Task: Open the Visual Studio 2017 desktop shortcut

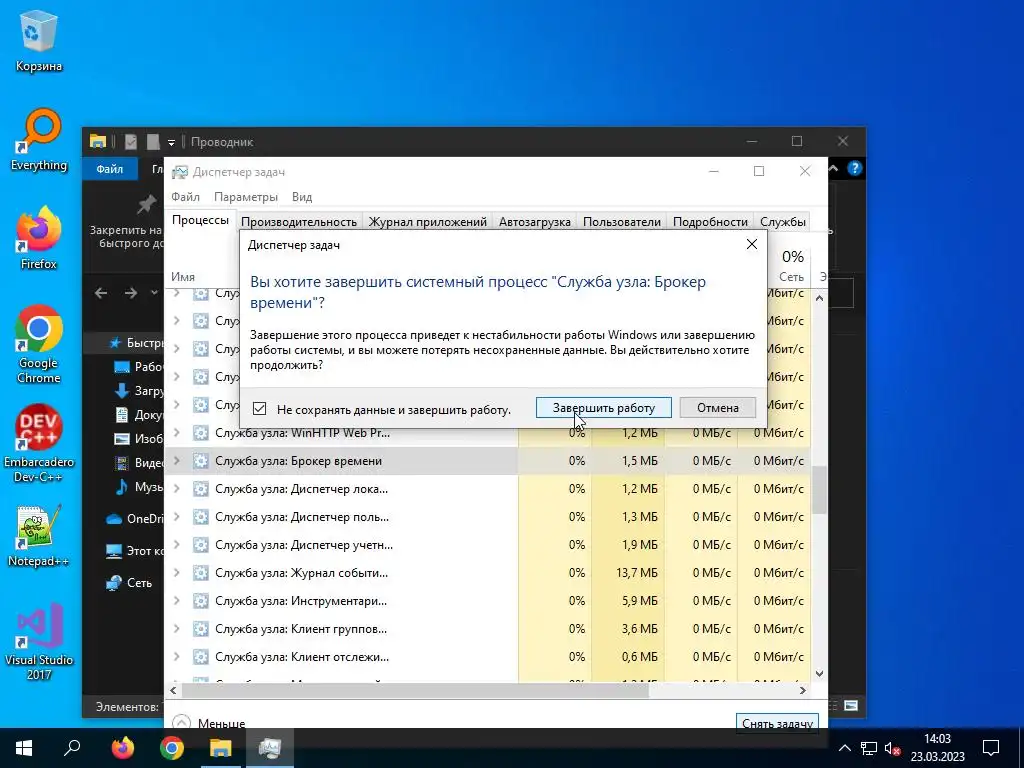Action: (x=39, y=641)
